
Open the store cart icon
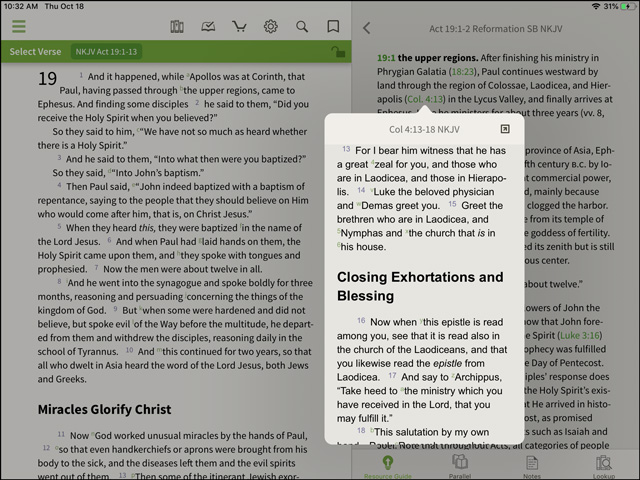click(239, 27)
